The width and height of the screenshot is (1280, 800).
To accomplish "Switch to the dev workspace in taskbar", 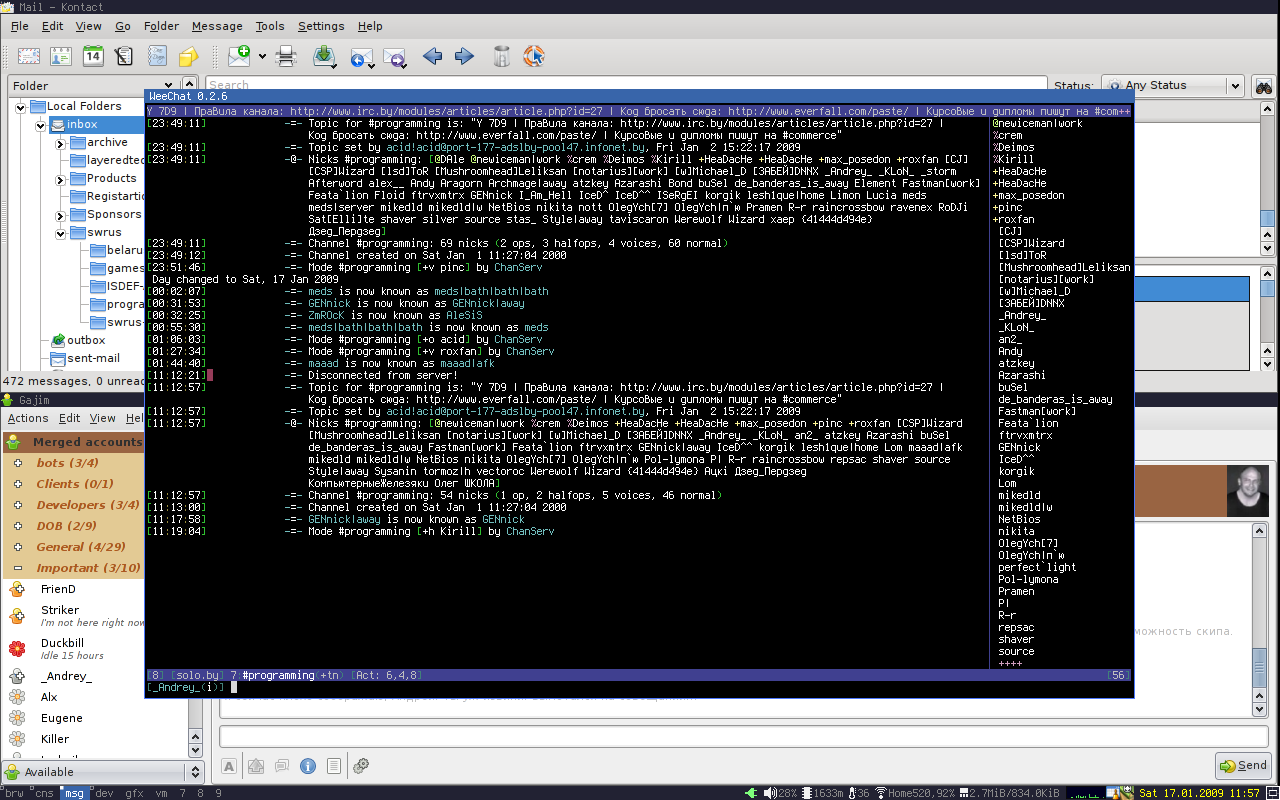I will tap(104, 793).
